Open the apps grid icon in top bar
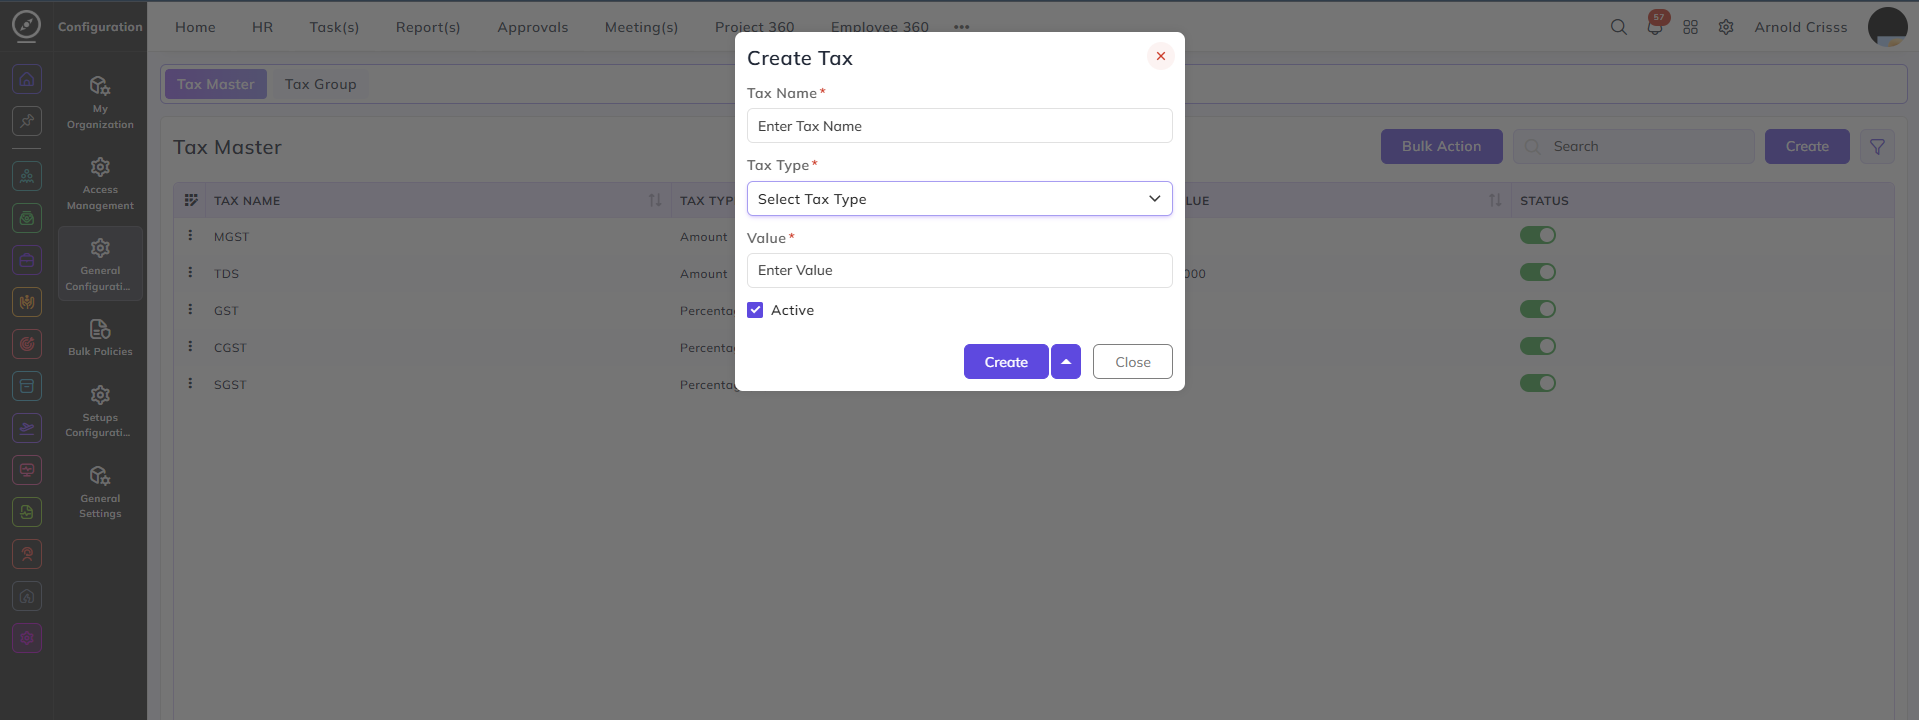 (x=1691, y=27)
